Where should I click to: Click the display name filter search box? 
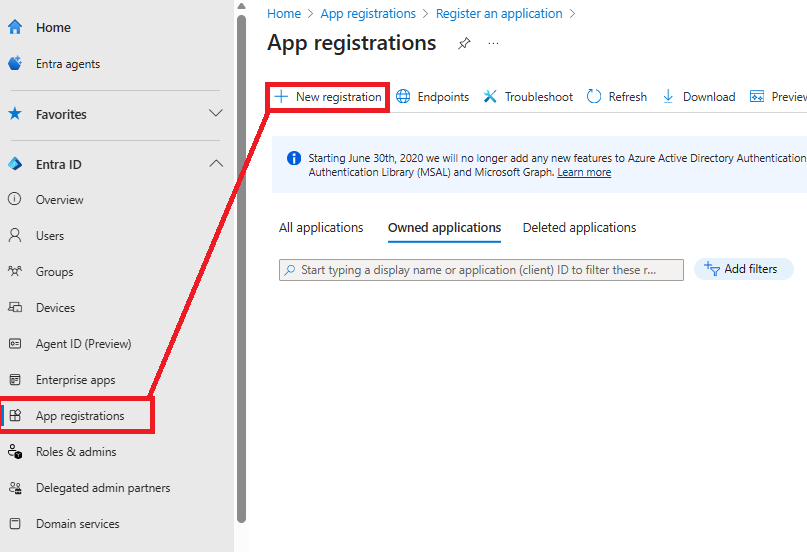click(x=481, y=270)
